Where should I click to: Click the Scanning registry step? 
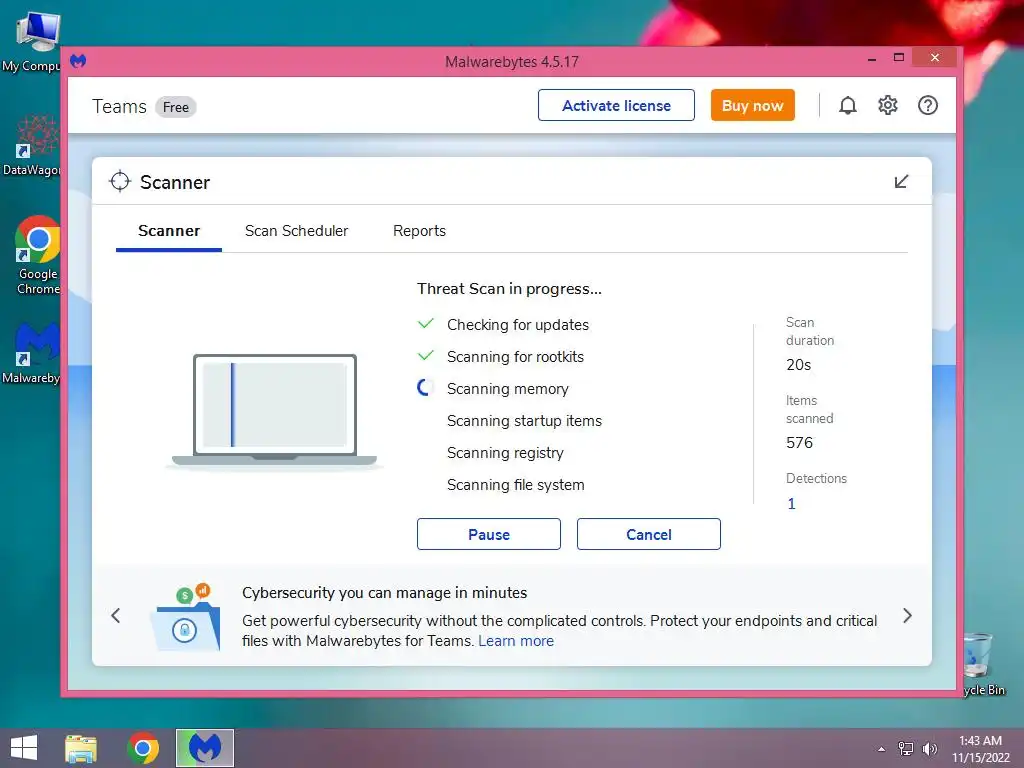505,453
